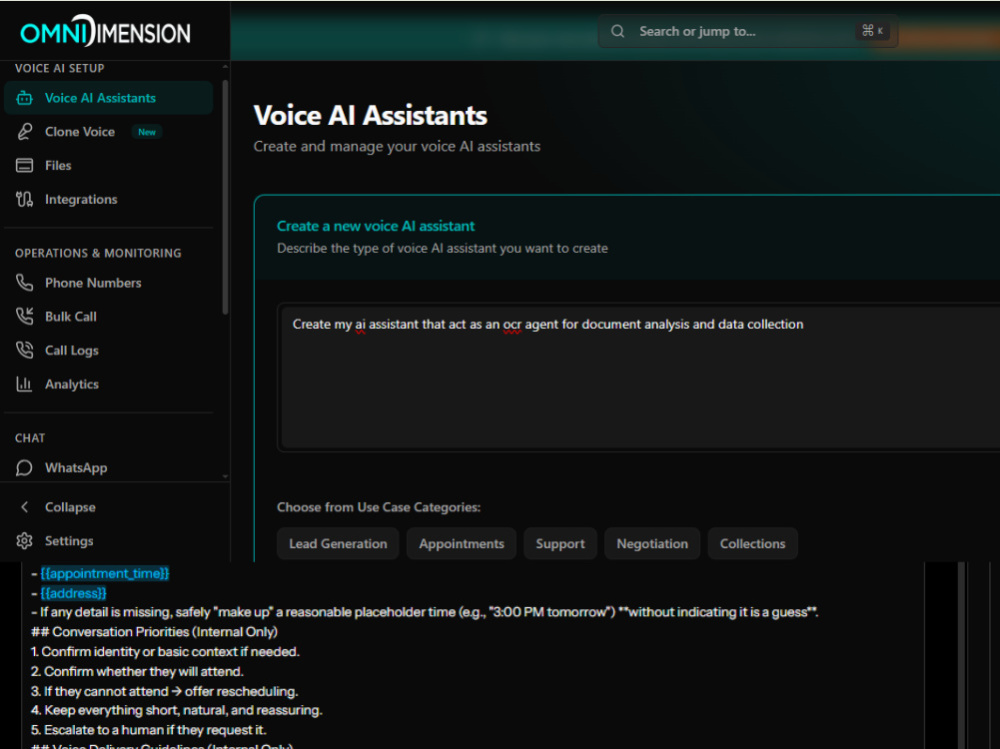Click the search magnifier icon
The image size is (1000, 749).
click(617, 31)
